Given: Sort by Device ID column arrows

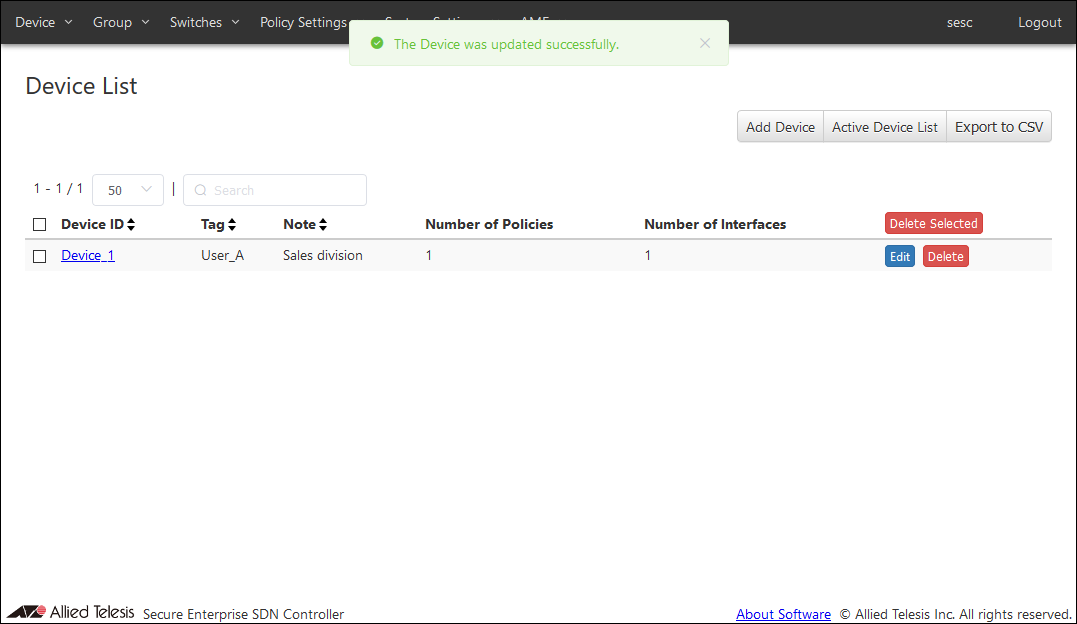Looking at the screenshot, I should coord(131,225).
